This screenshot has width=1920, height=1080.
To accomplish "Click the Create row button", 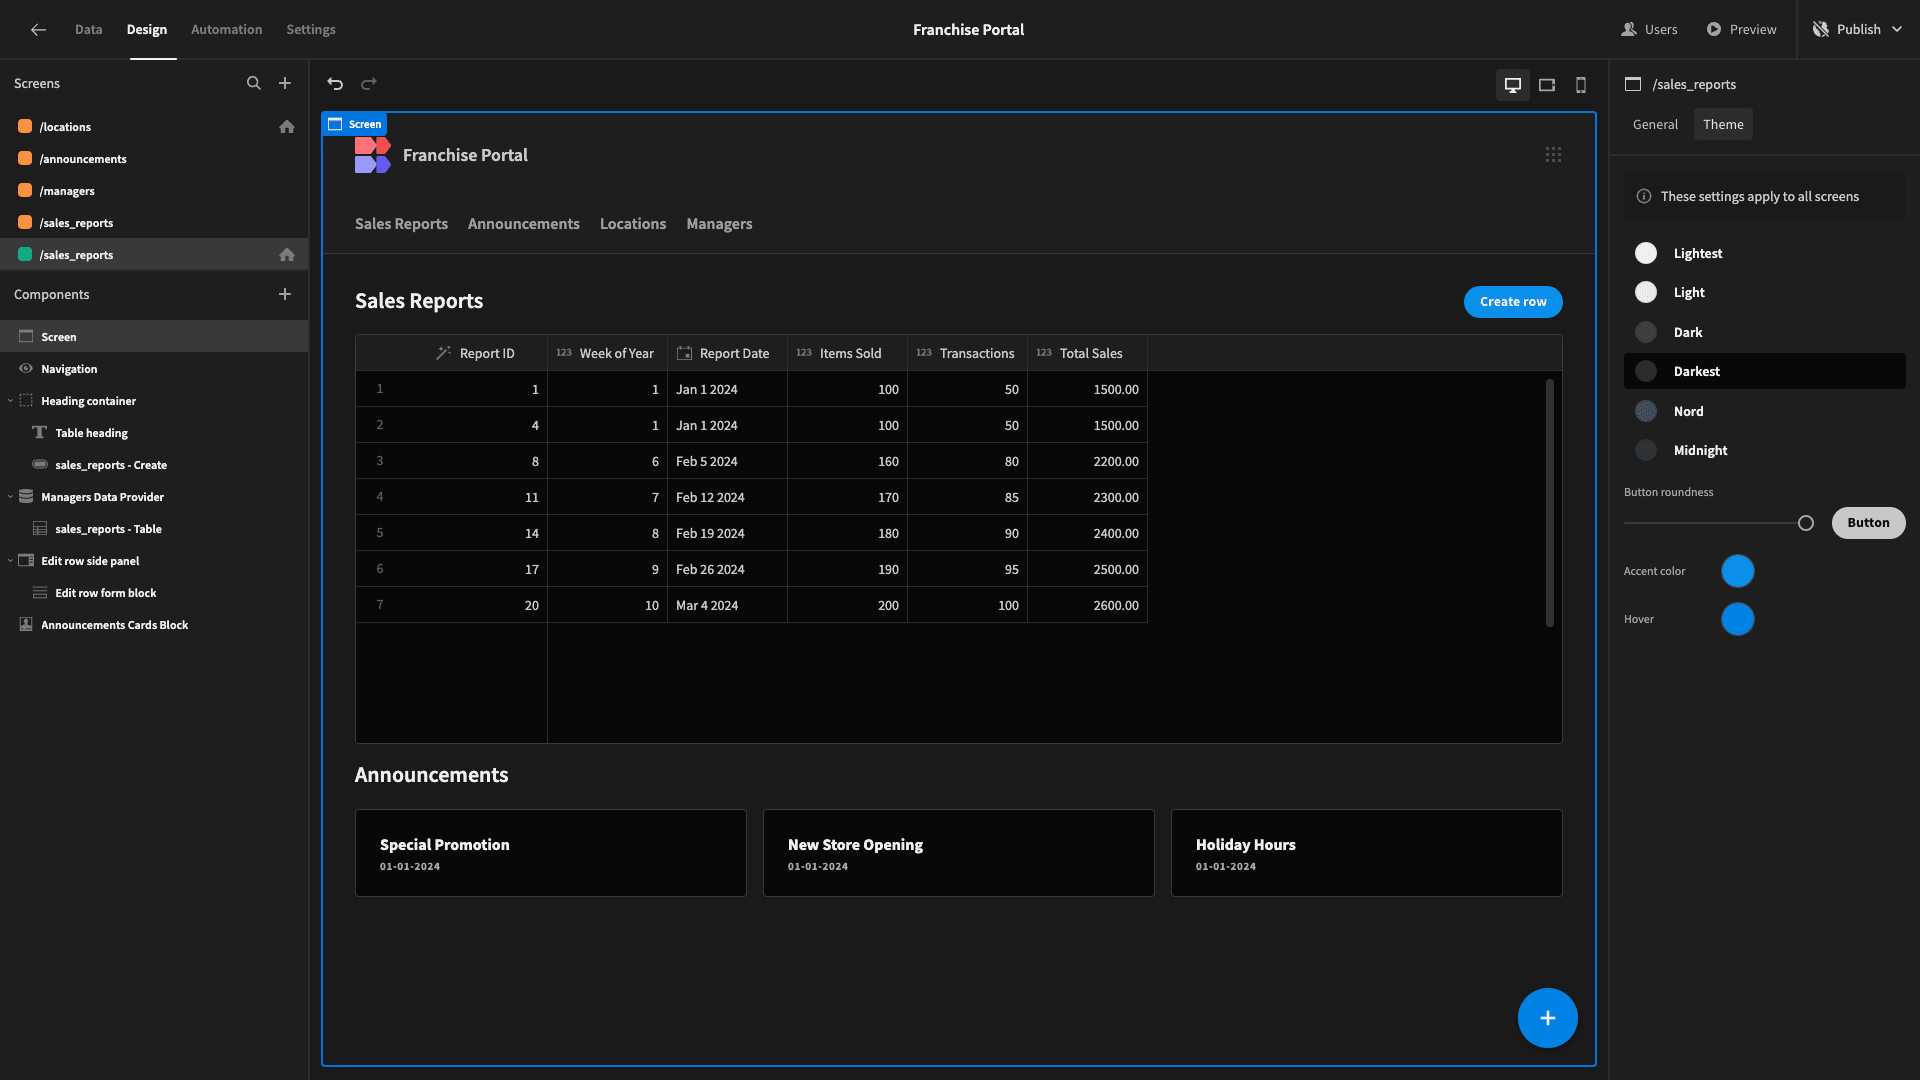I will tap(1513, 302).
